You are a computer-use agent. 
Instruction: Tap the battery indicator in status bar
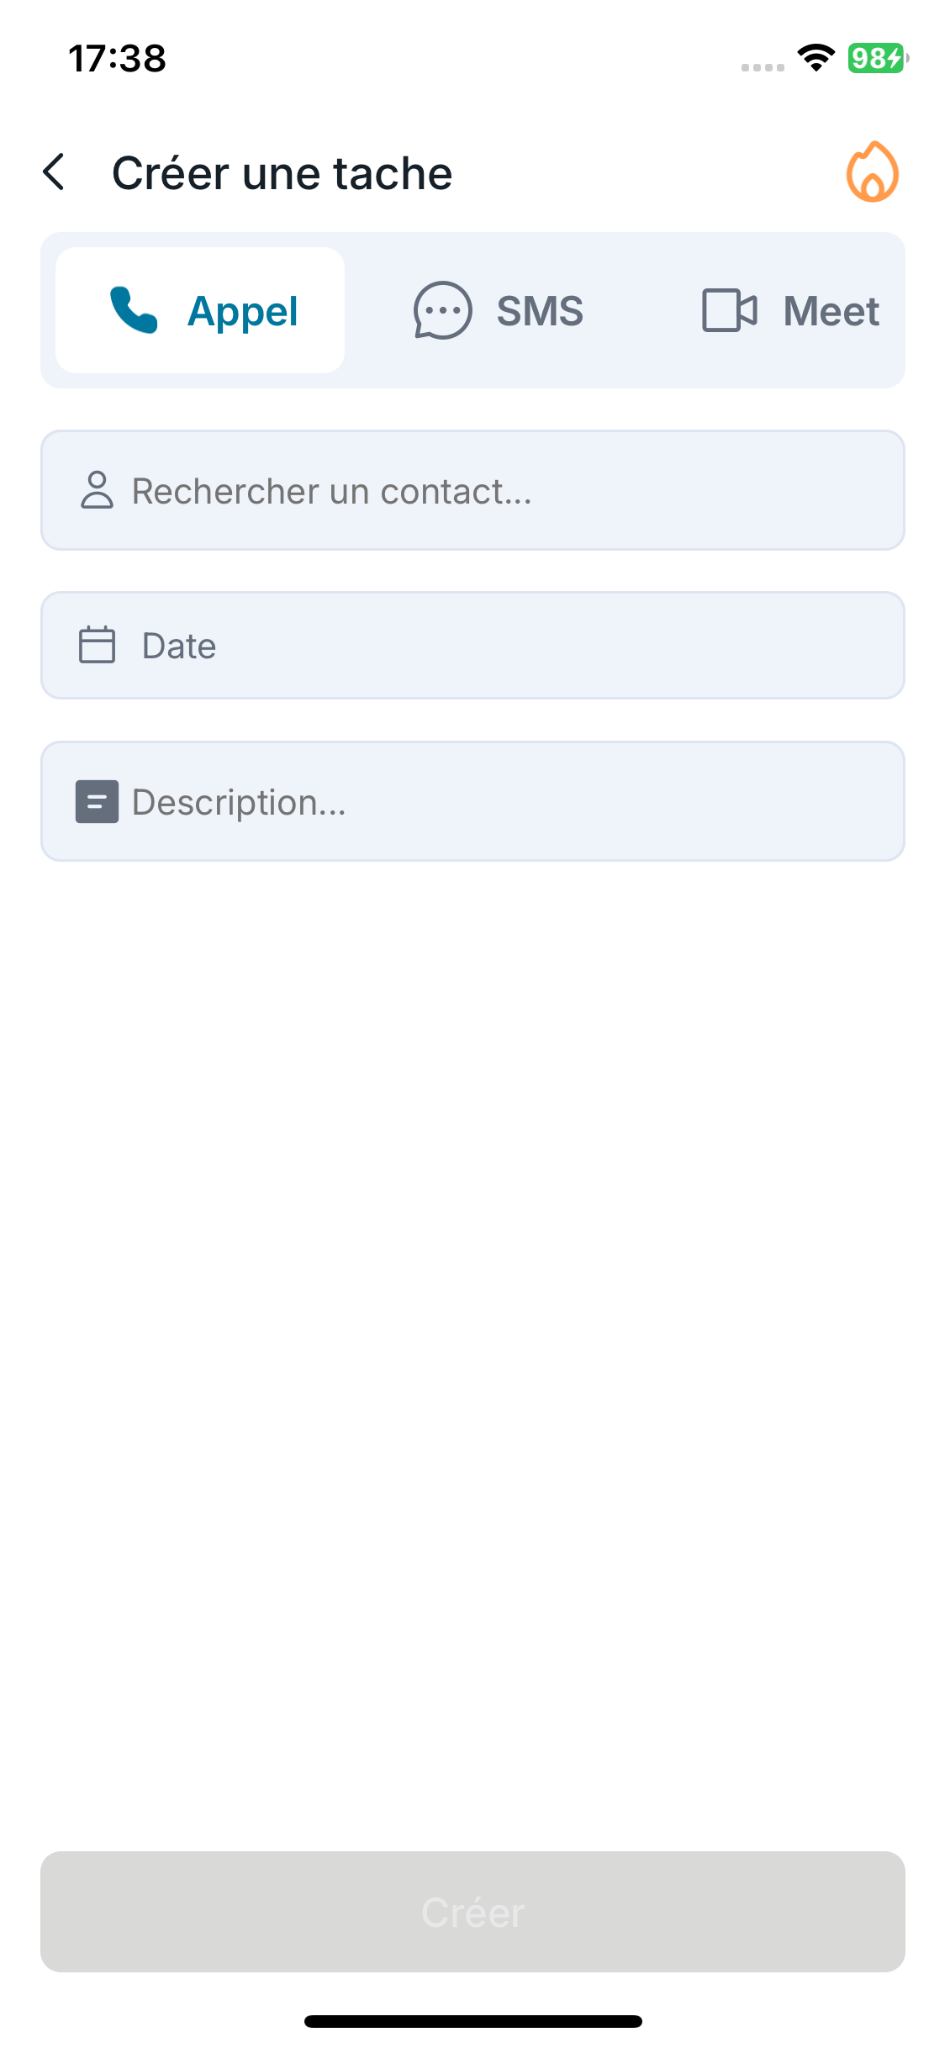877,58
